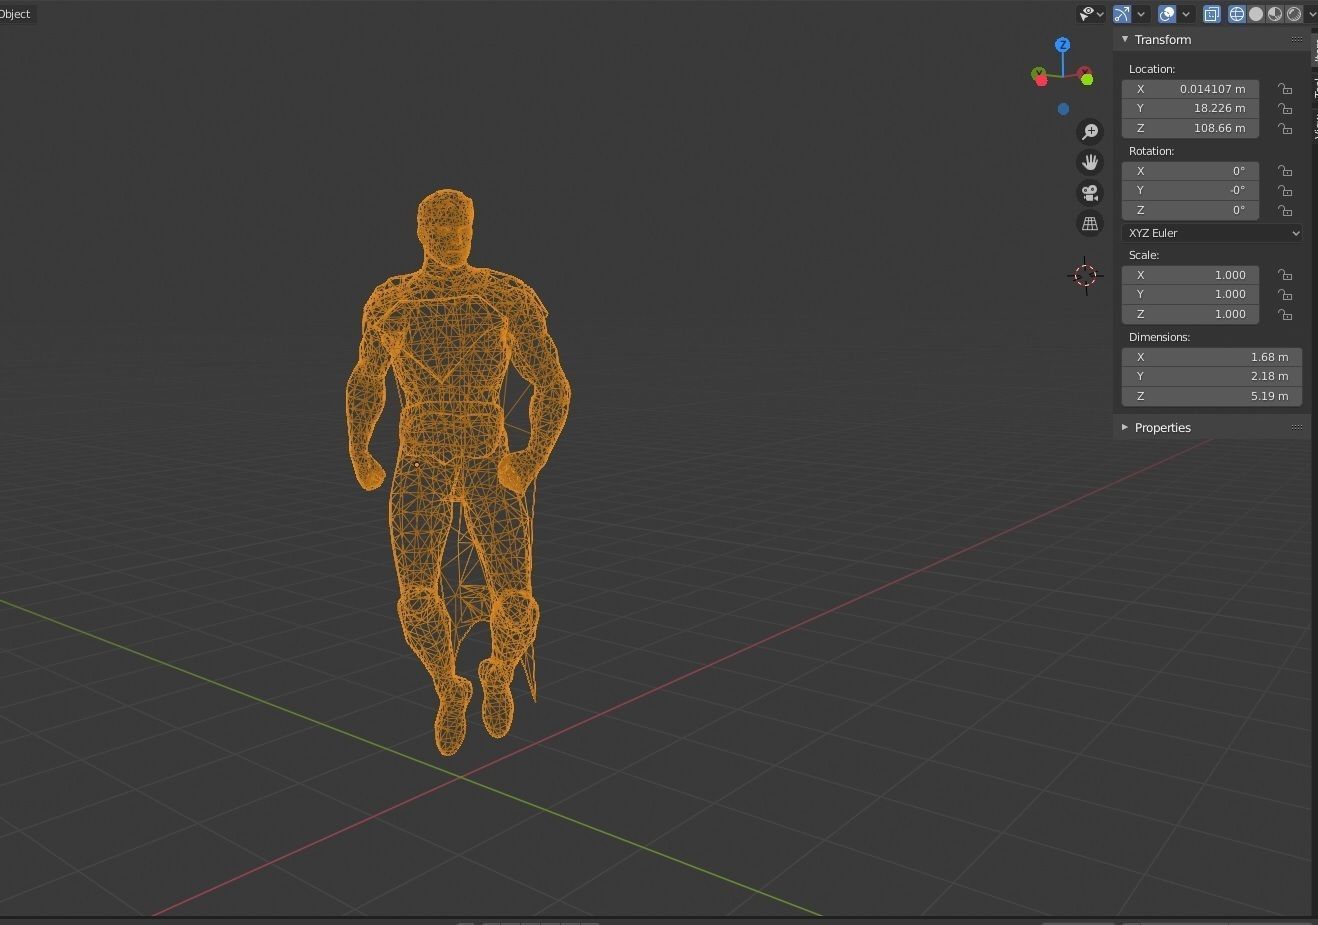Toggle X-Ray mode icon
The height and width of the screenshot is (925, 1318).
click(1212, 14)
